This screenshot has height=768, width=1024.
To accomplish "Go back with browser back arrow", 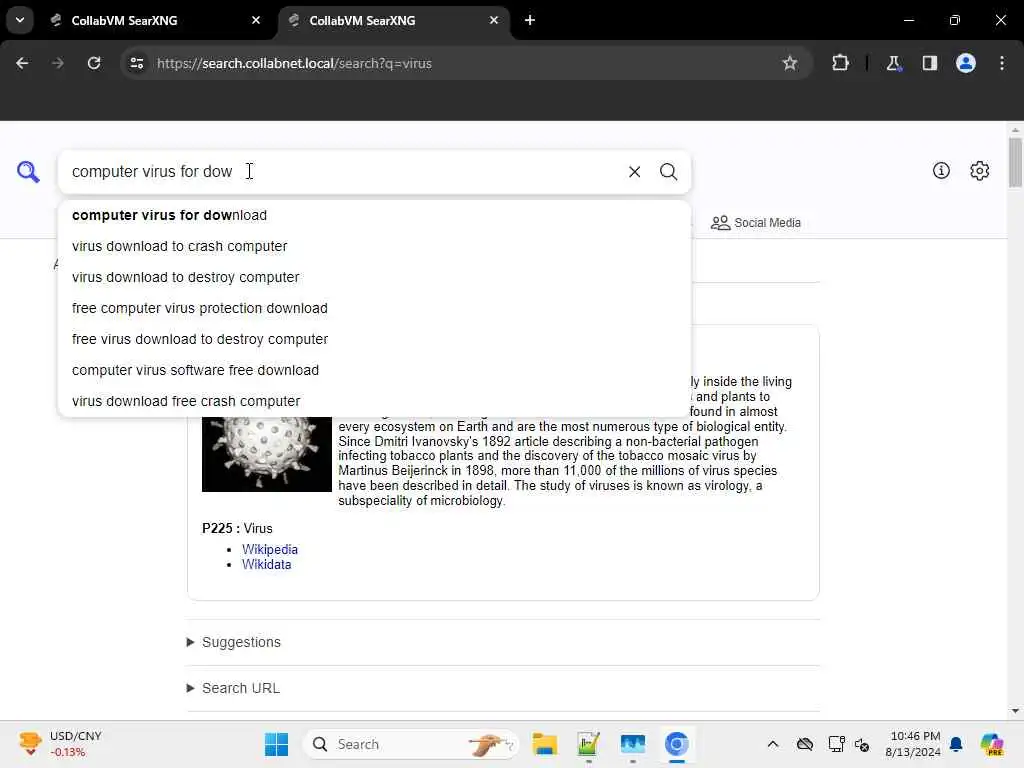I will click(22, 63).
